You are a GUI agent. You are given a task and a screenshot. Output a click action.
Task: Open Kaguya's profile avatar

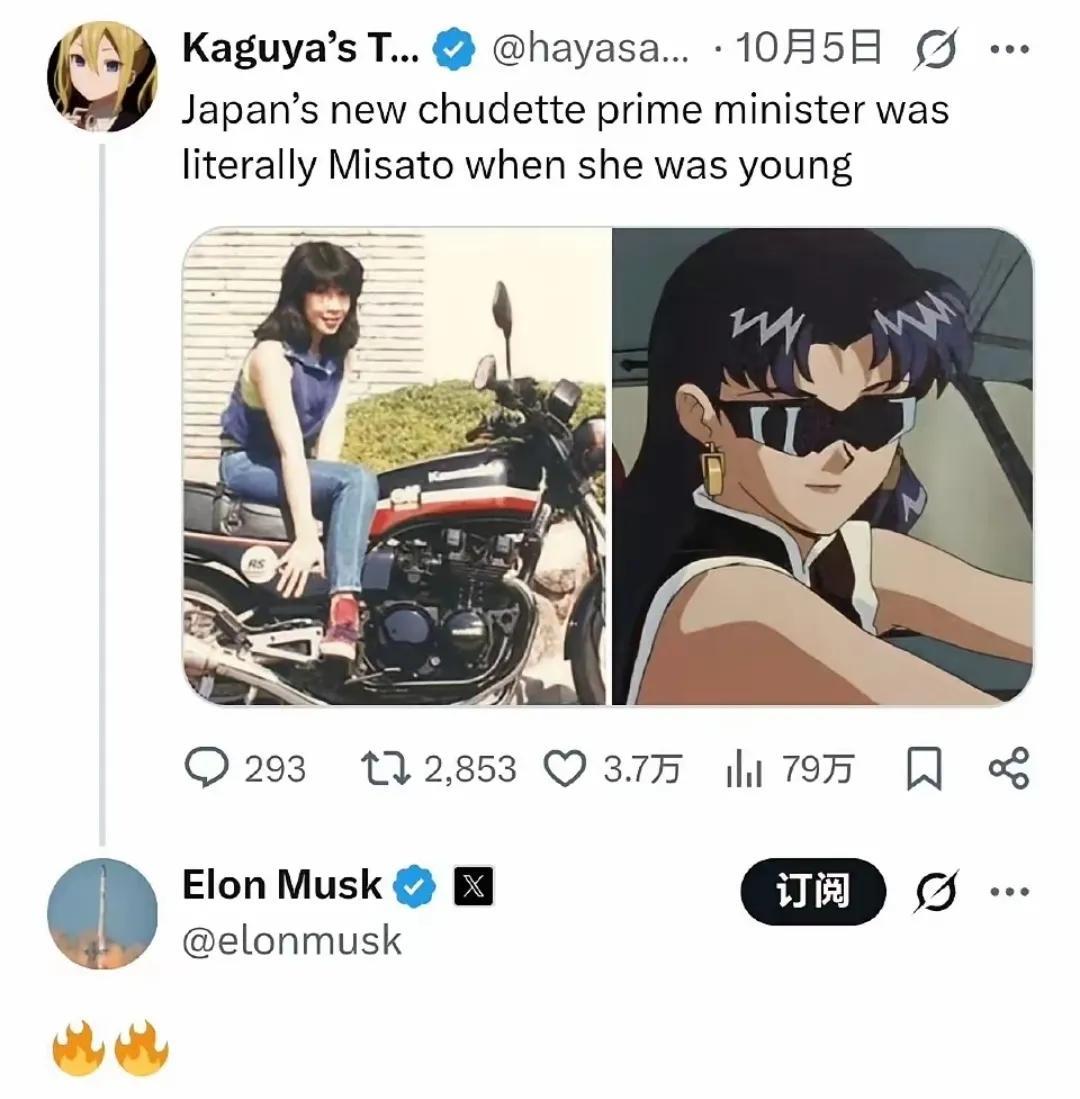coord(103,77)
